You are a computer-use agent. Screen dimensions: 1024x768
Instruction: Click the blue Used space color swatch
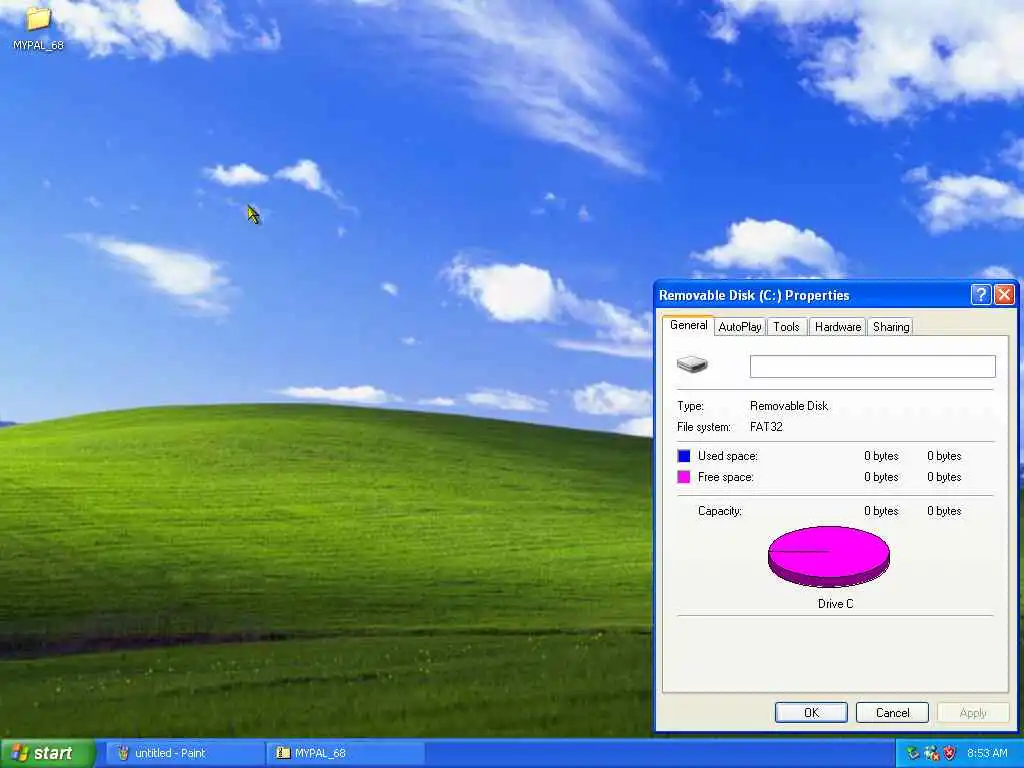tap(684, 456)
